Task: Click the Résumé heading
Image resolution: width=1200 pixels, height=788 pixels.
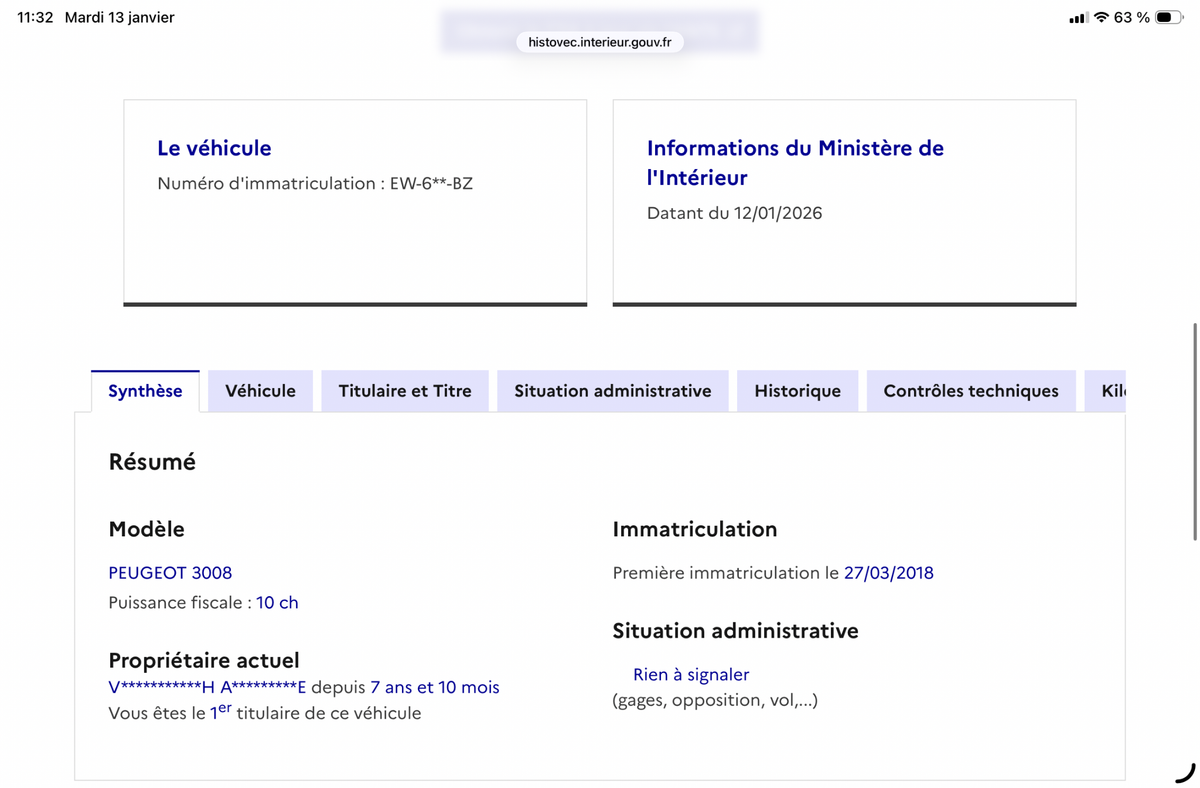Action: point(152,462)
